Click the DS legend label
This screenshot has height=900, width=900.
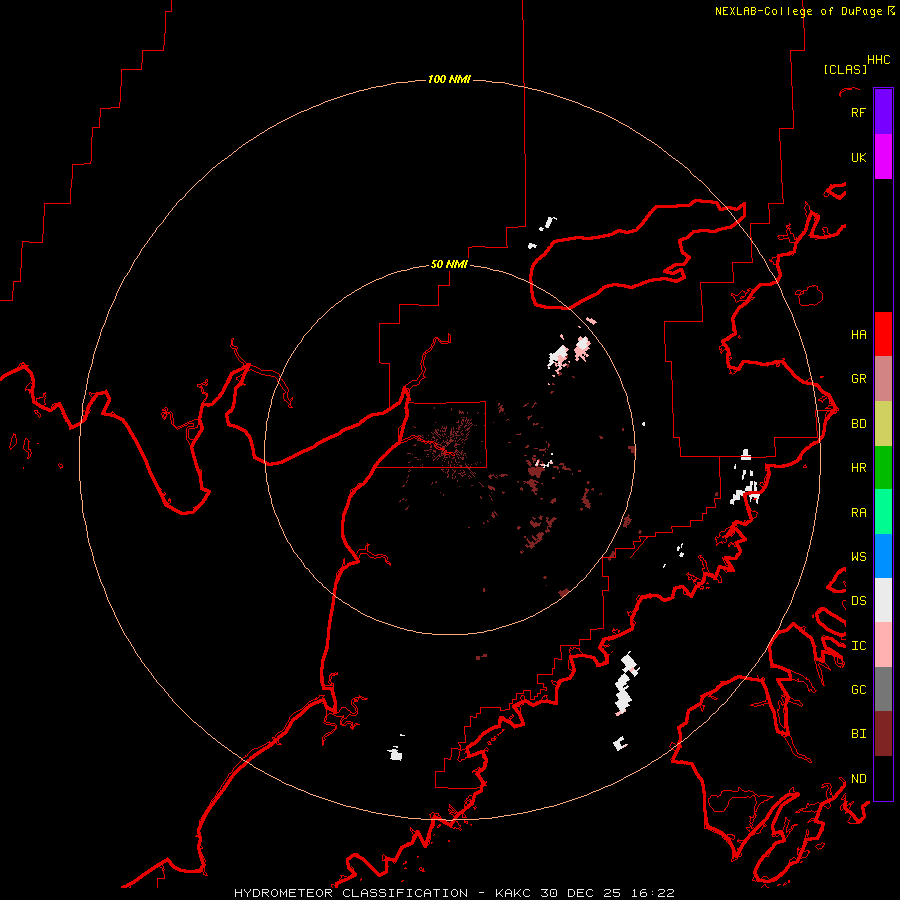pos(858,601)
